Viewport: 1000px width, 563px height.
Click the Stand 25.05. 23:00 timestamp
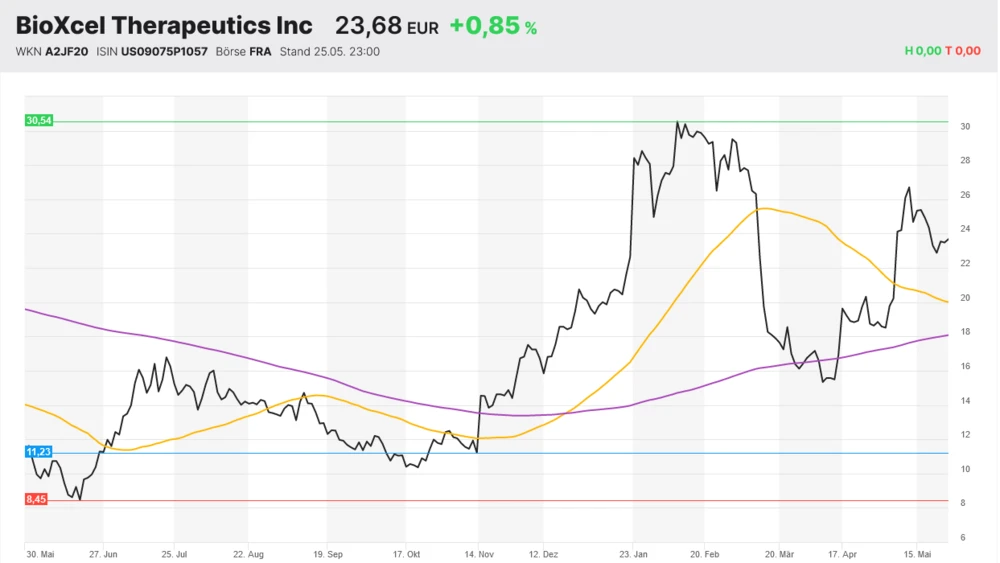click(x=329, y=52)
